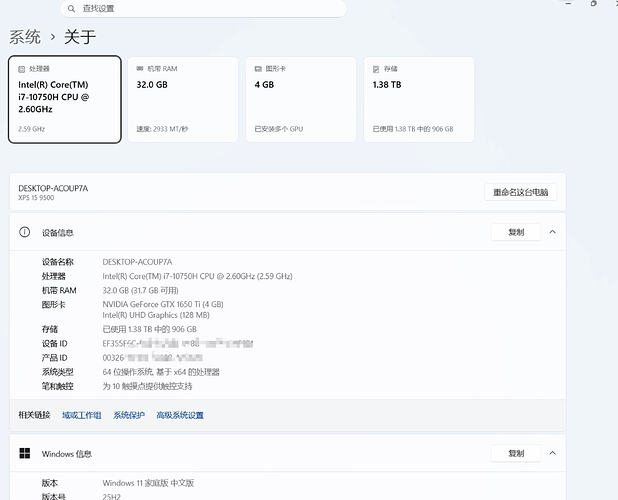Click the storage drive icon
This screenshot has width=618, height=500.
376,69
